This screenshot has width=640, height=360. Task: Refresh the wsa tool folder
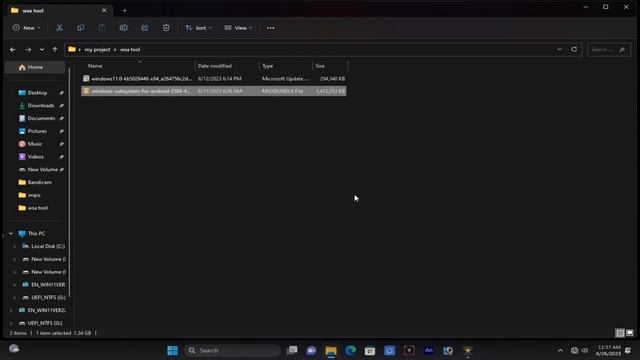[x=574, y=49]
